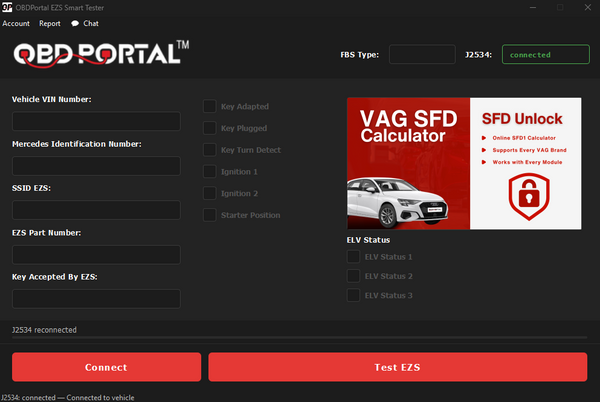Toggle the ELV Status 1 checkbox
Screen dimensions: 600x402
pos(353,257)
